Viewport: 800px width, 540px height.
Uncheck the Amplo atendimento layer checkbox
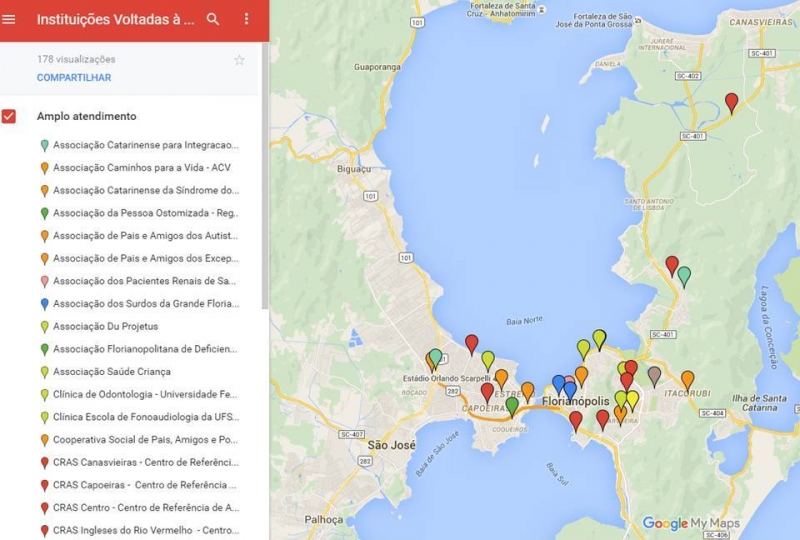pos(9,116)
